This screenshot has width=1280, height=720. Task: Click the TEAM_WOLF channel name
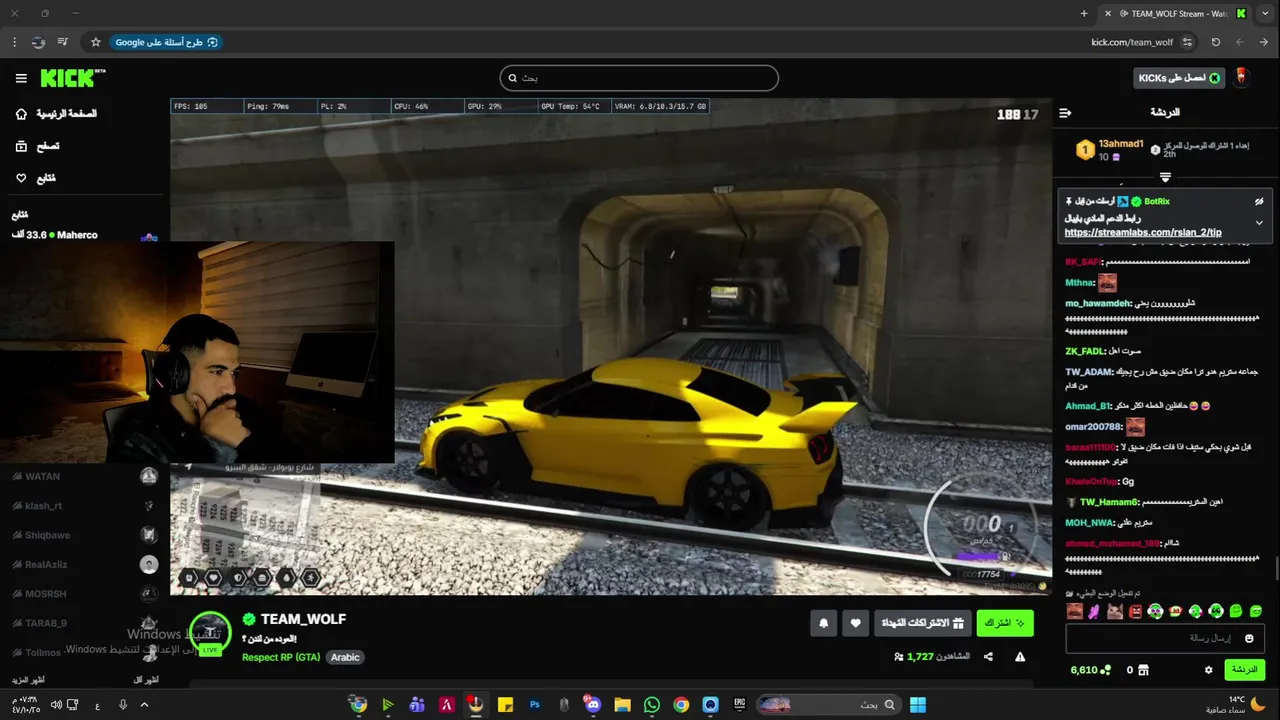click(303, 619)
